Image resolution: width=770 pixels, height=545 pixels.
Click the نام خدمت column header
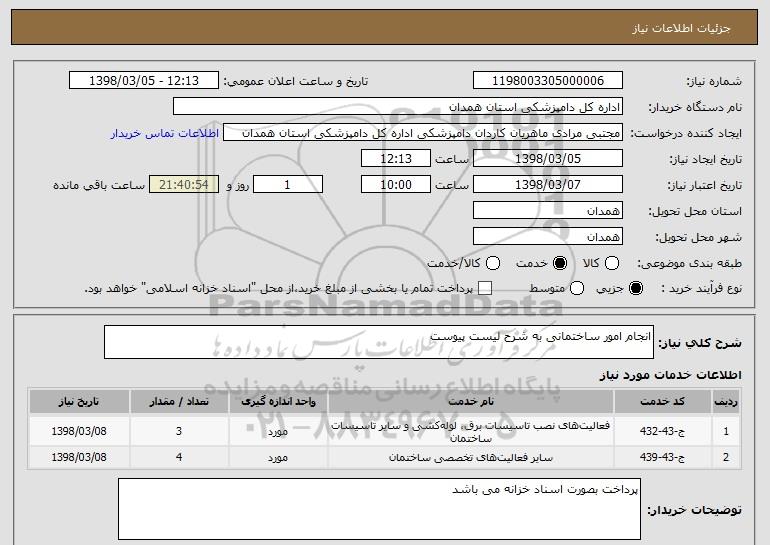tap(470, 402)
